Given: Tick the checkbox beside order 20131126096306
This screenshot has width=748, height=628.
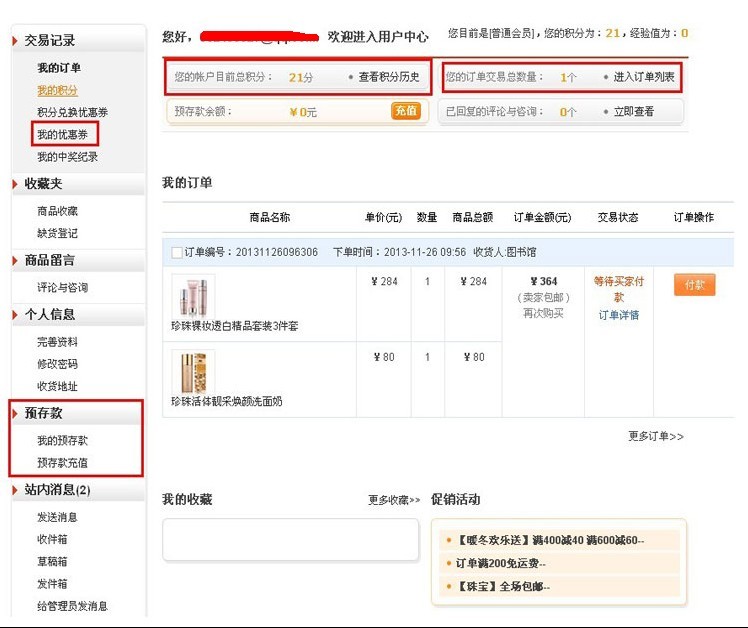Looking at the screenshot, I should coord(177,252).
